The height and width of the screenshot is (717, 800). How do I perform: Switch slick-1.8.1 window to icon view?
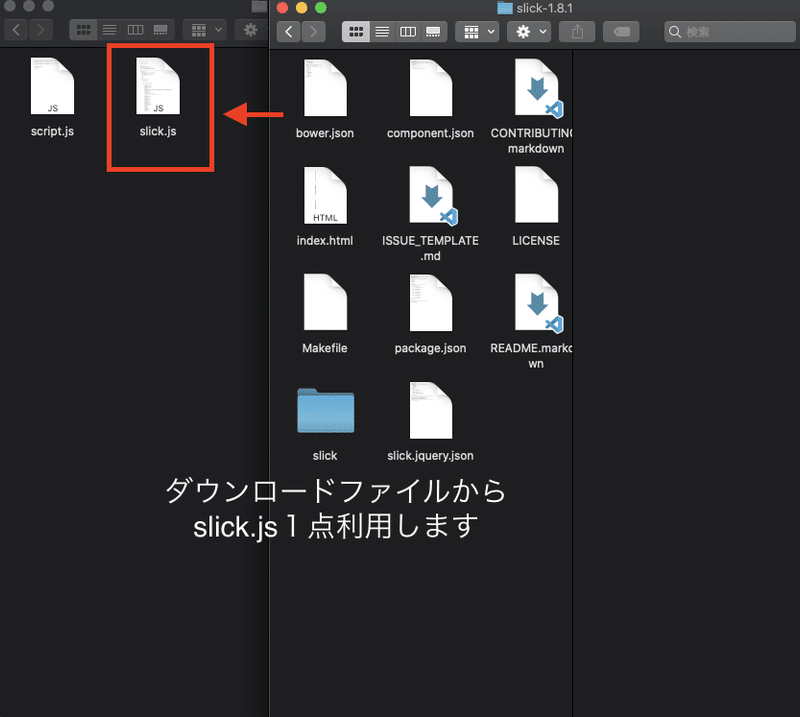pos(356,32)
